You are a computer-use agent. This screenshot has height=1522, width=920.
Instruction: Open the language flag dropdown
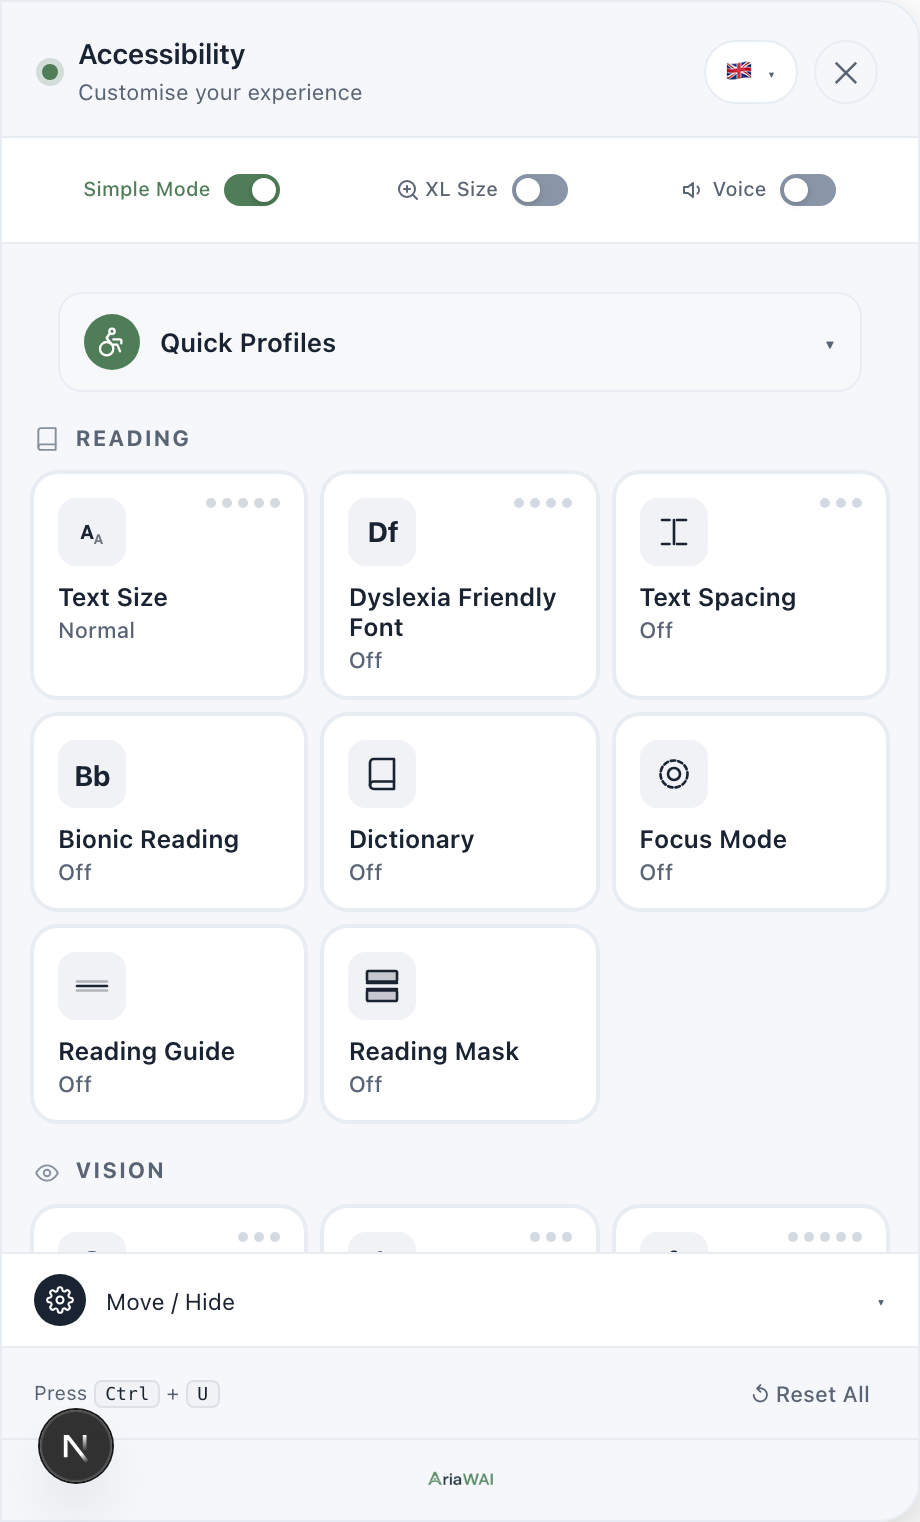point(750,72)
